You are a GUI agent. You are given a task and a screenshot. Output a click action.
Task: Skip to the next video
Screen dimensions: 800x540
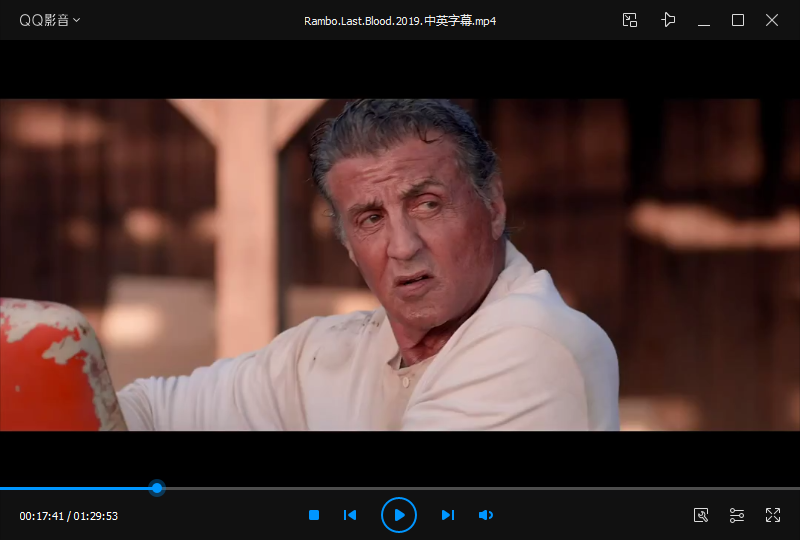[448, 515]
